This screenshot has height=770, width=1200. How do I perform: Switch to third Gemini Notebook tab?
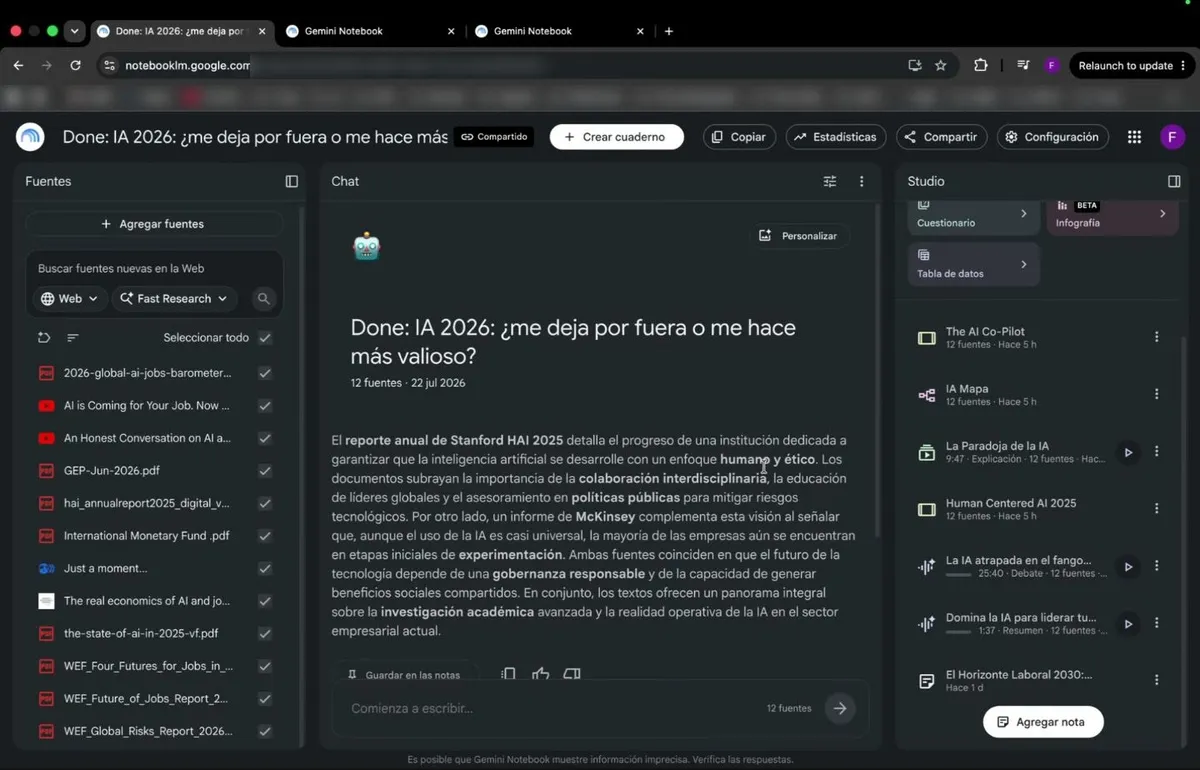[x=560, y=31]
